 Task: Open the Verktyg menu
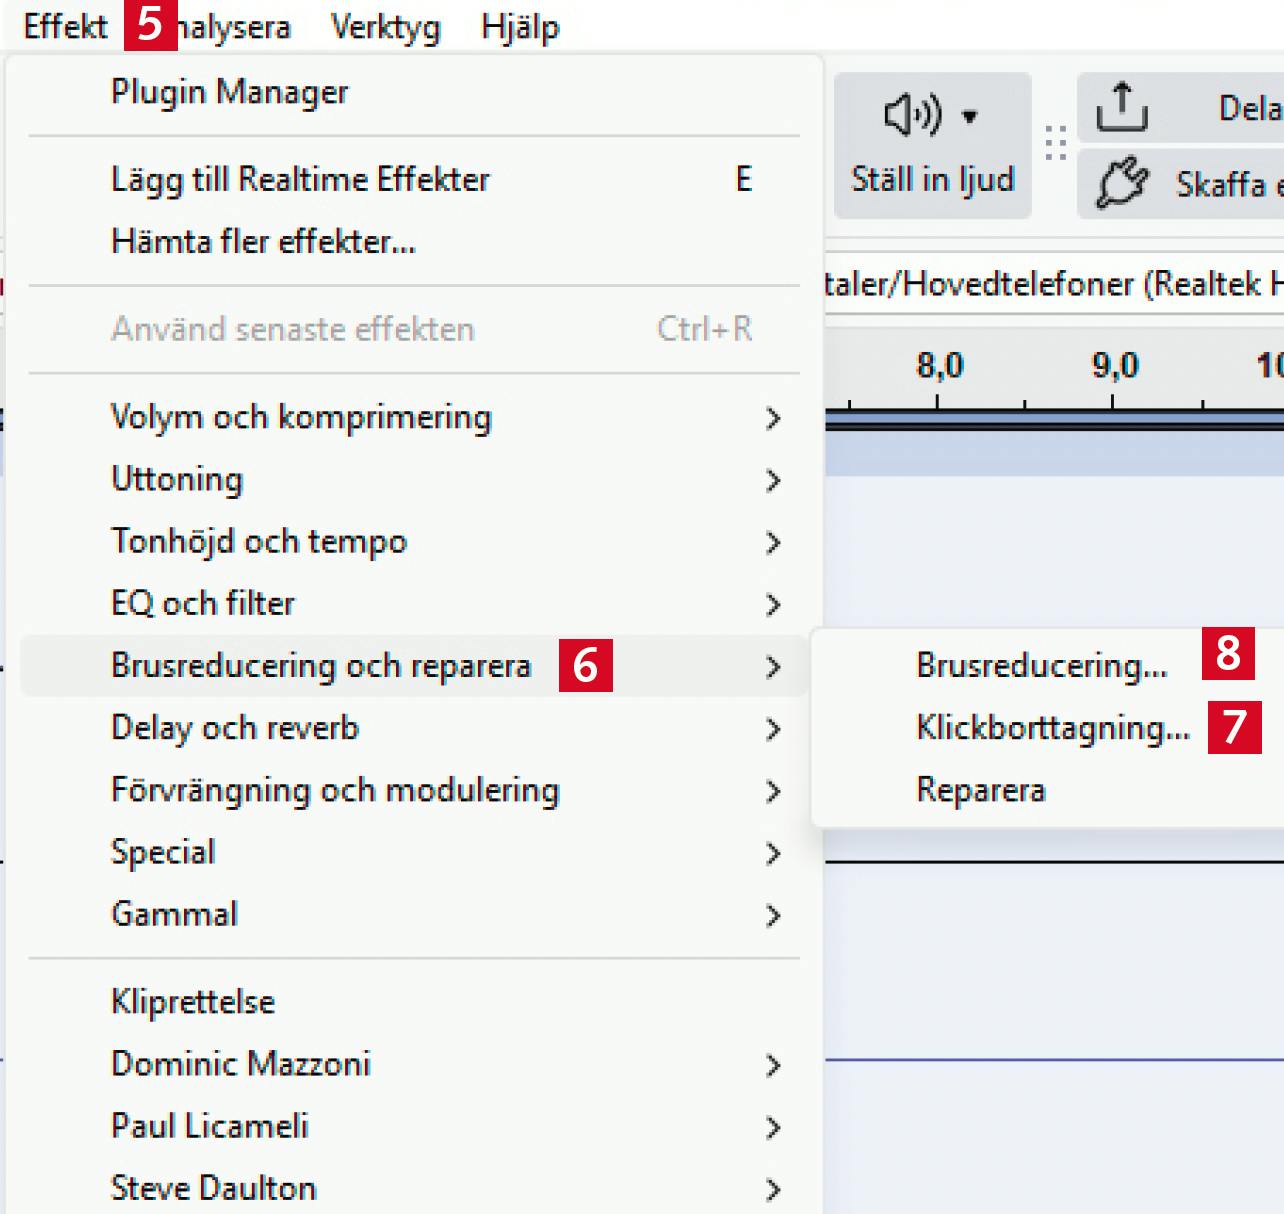385,27
